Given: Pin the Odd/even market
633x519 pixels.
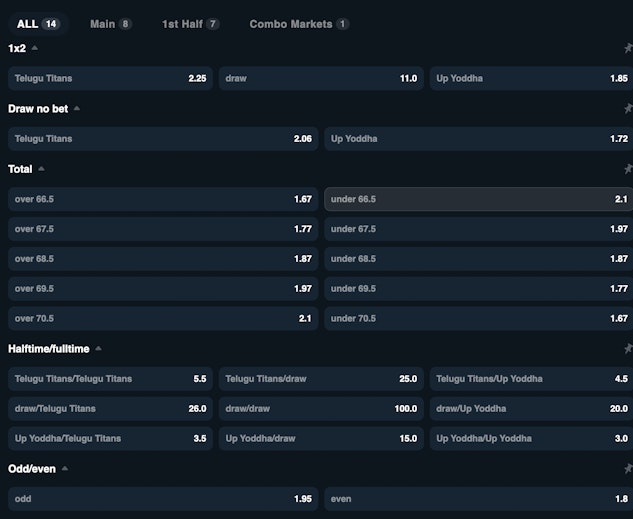Looking at the screenshot, I should click(x=627, y=468).
